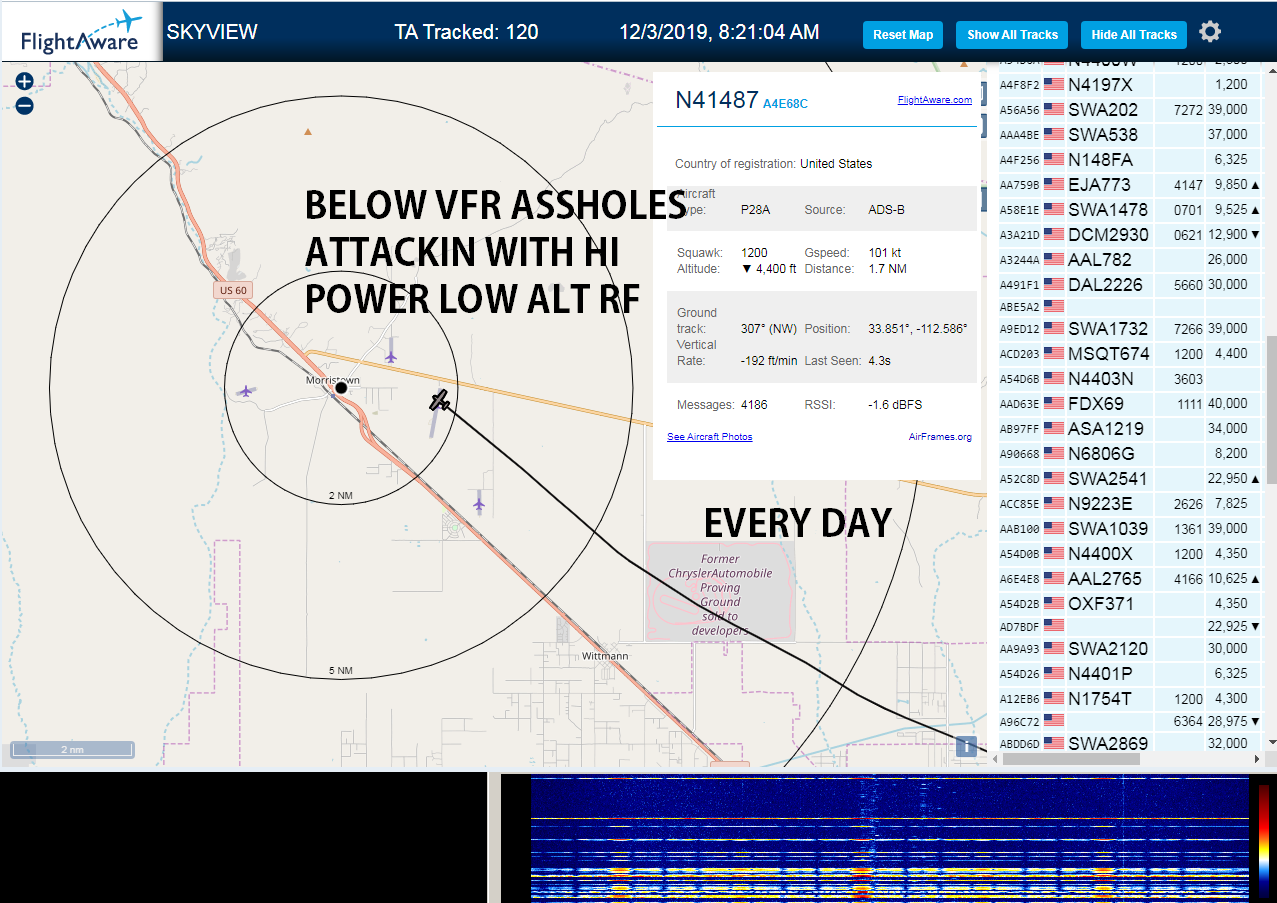Click the map scale bar showing 2 nm
This screenshot has width=1277, height=903.
click(x=72, y=749)
